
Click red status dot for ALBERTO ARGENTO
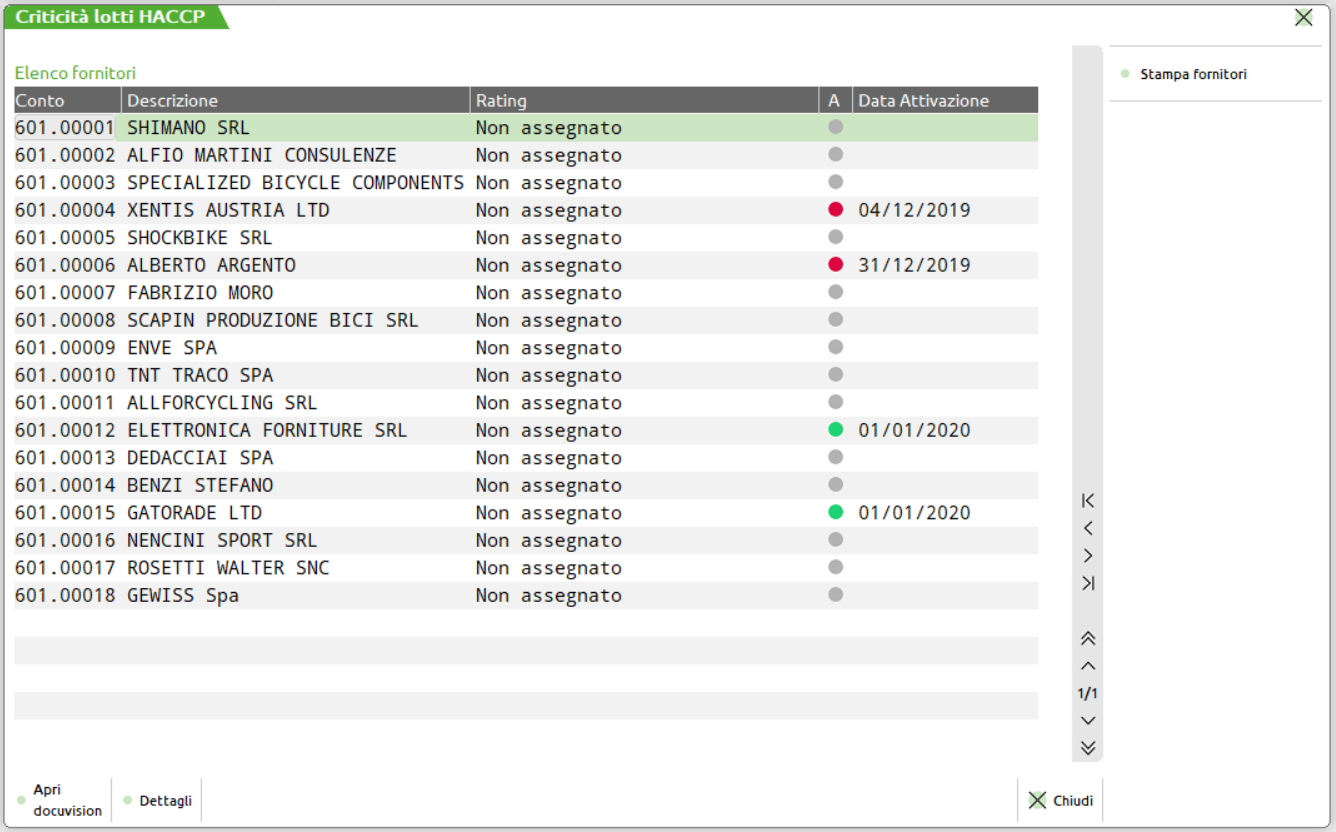click(836, 265)
